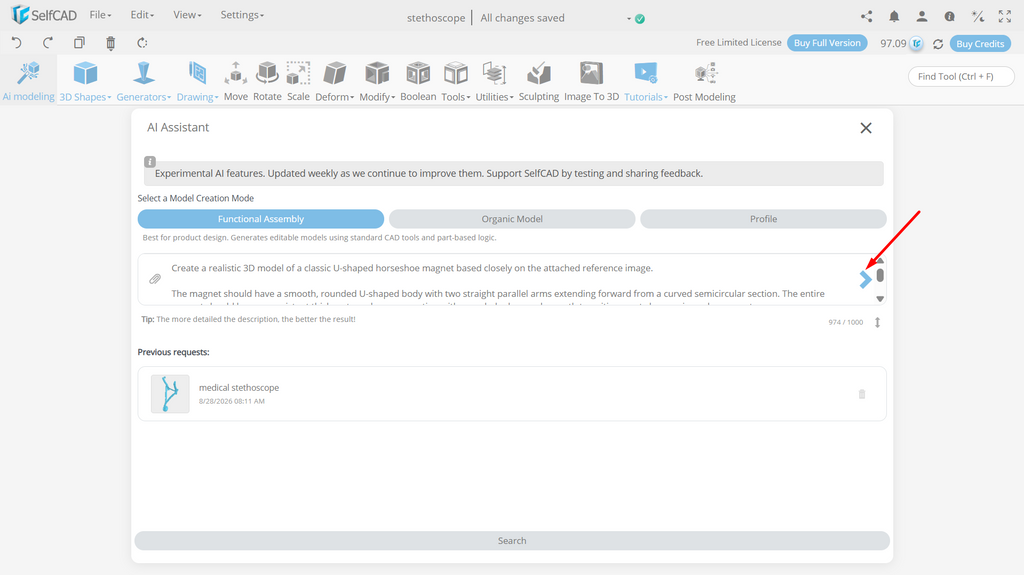Open the project status dropdown arrow
Image resolution: width=1024 pixels, height=575 pixels.
pyautogui.click(x=629, y=19)
